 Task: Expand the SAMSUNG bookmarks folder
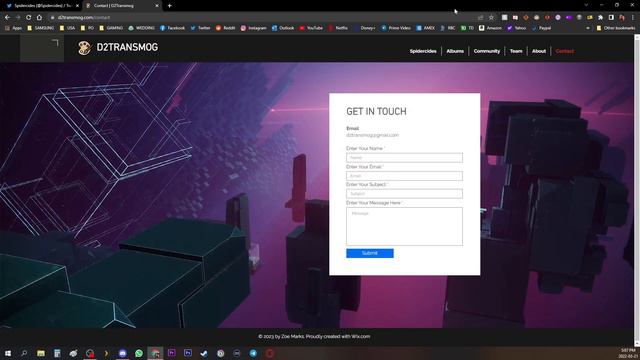[40, 28]
